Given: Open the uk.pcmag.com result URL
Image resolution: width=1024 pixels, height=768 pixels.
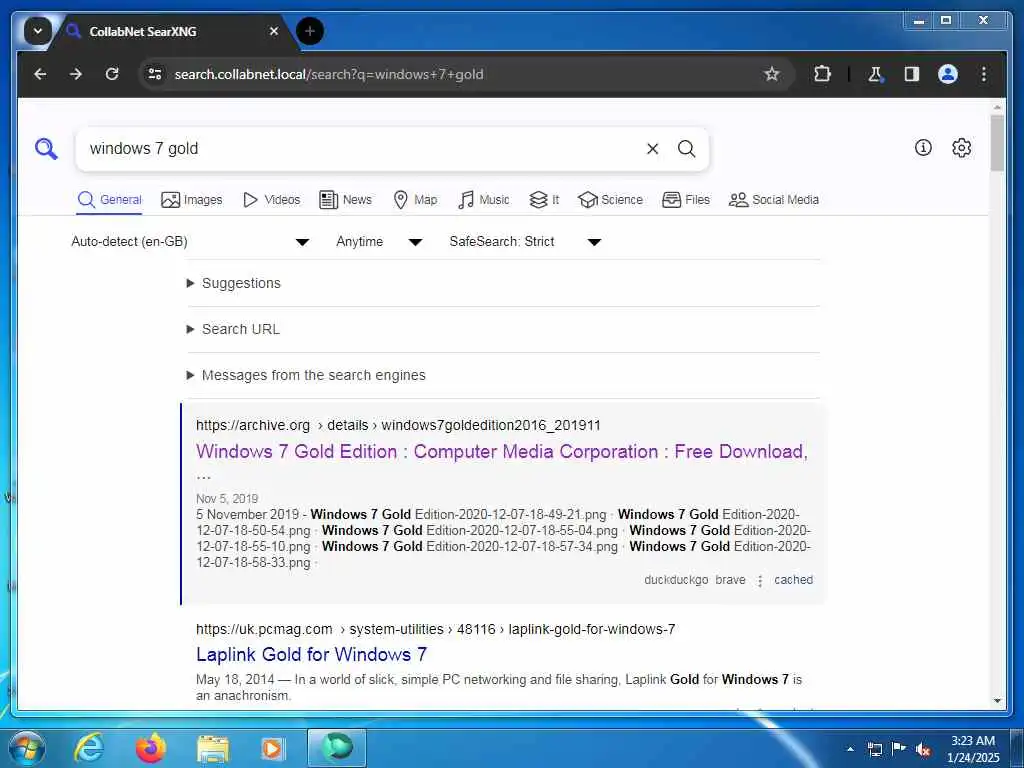Looking at the screenshot, I should click(x=436, y=630).
